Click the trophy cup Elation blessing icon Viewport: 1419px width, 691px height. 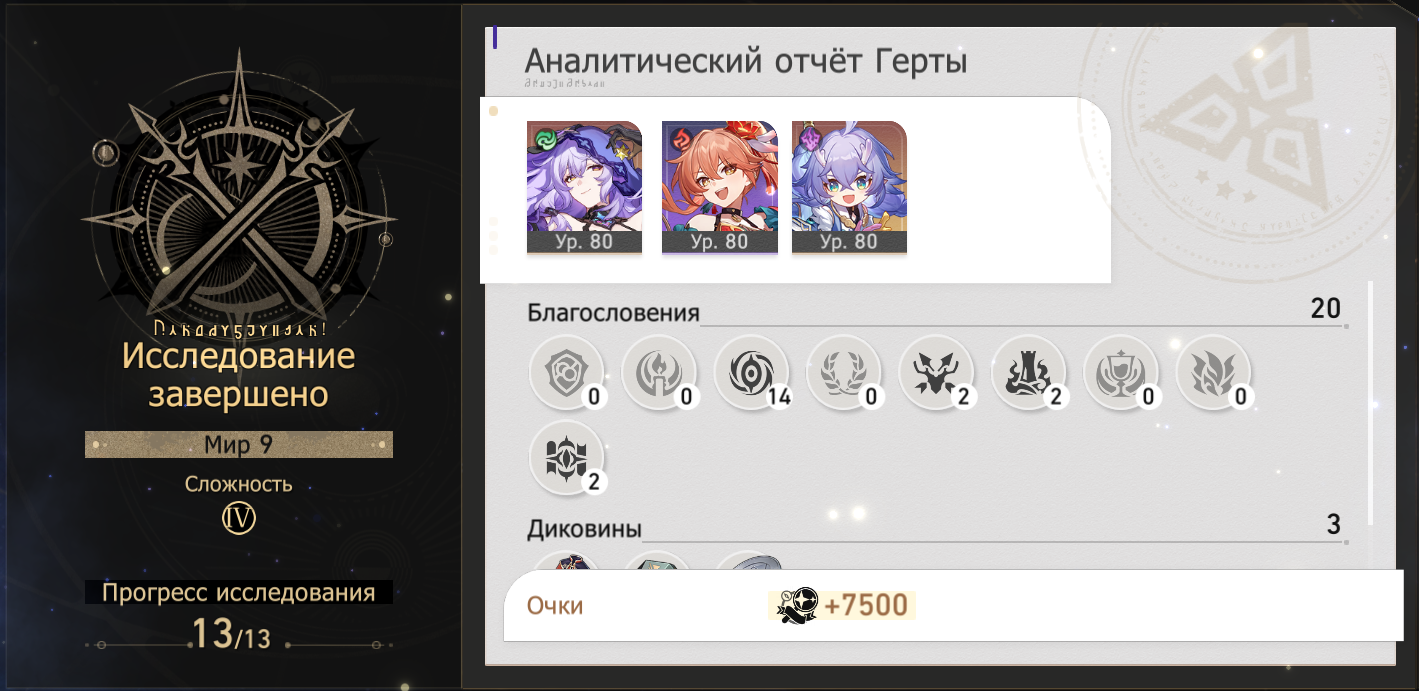[x=1121, y=373]
